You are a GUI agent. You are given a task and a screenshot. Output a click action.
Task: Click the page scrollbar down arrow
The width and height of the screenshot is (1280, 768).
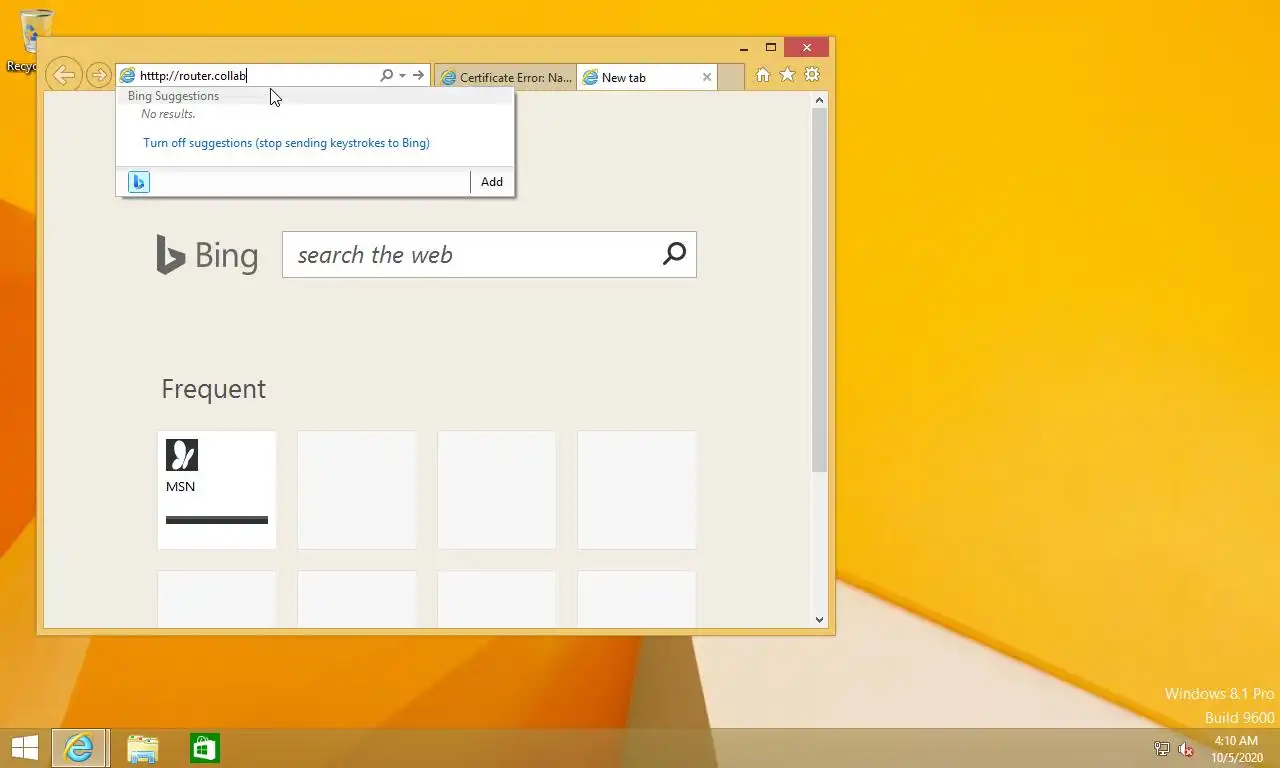pyautogui.click(x=820, y=620)
